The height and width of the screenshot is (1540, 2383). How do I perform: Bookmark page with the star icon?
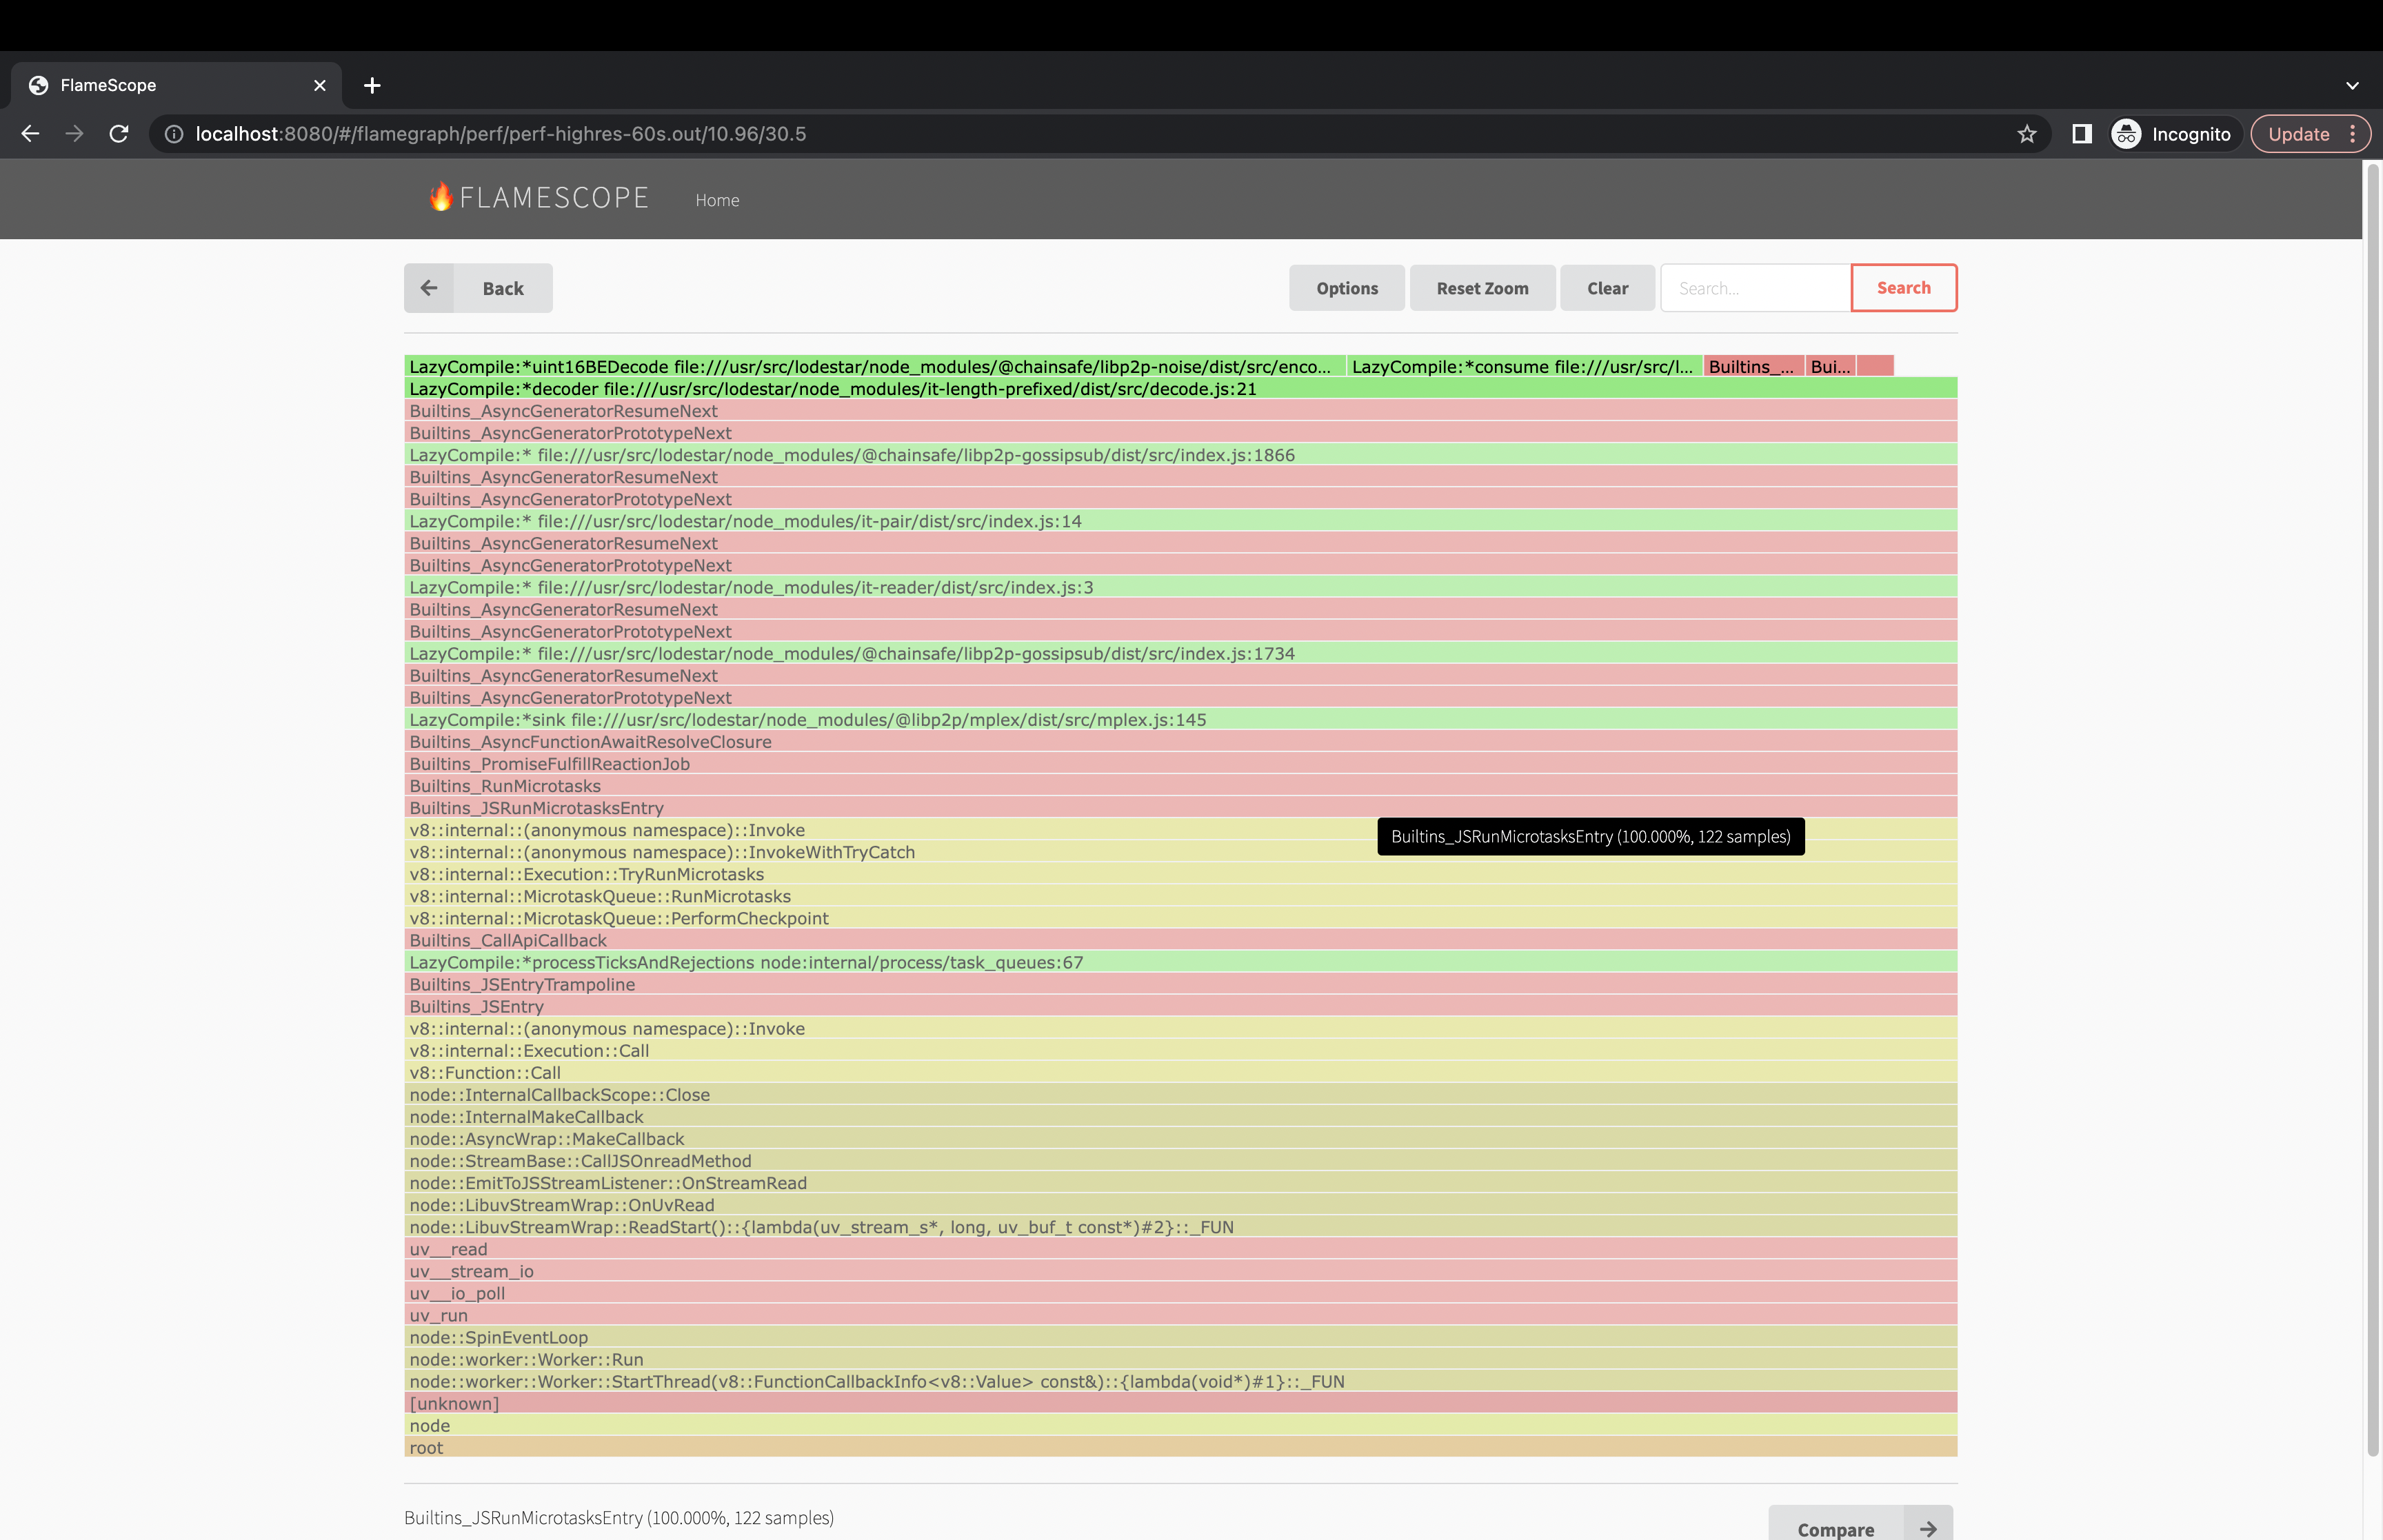coord(2026,134)
